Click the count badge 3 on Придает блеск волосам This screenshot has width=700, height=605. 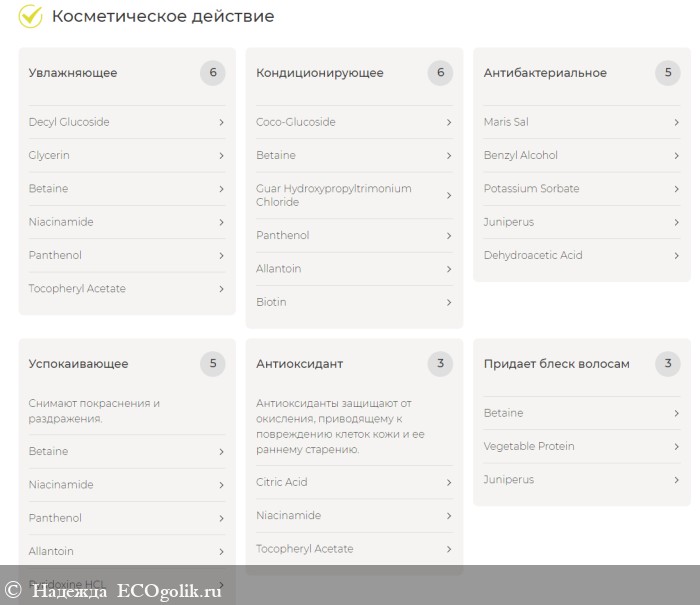[668, 364]
